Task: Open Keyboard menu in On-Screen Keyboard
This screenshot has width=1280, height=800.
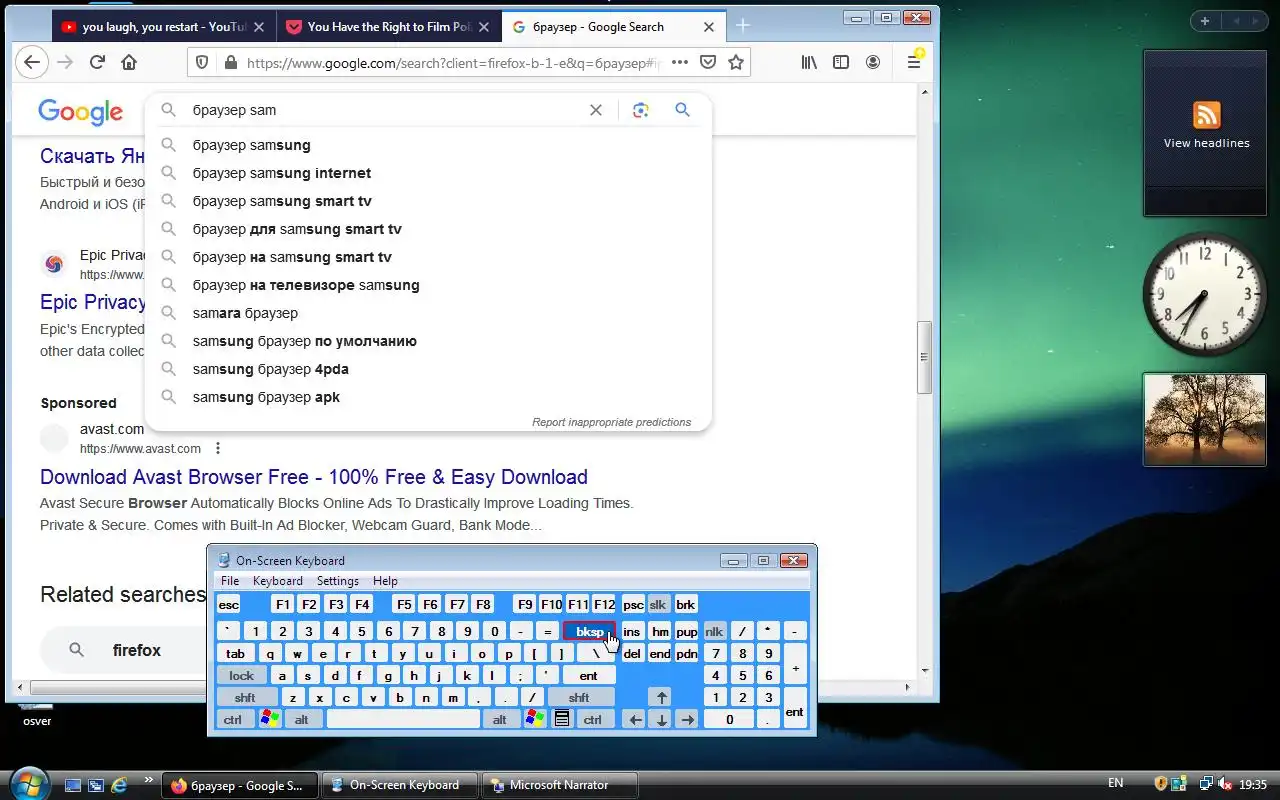Action: click(x=278, y=581)
